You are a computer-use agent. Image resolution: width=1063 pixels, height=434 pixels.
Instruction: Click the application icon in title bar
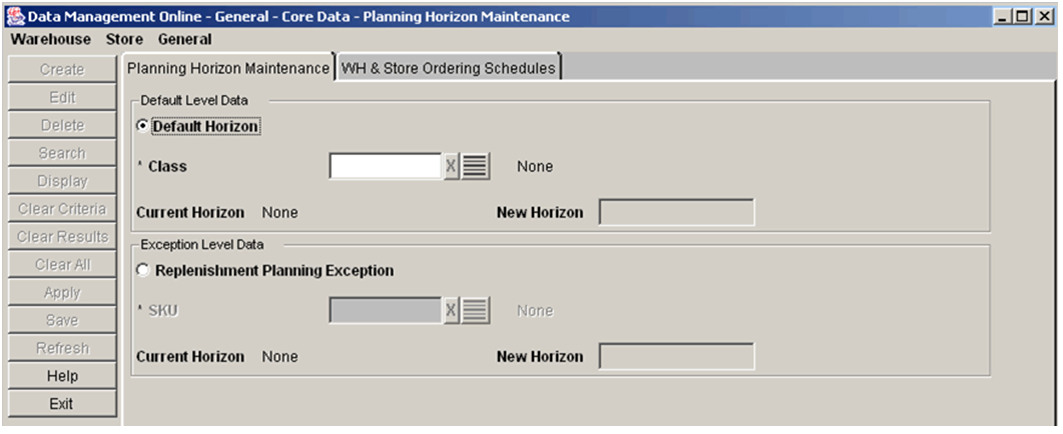(x=19, y=16)
